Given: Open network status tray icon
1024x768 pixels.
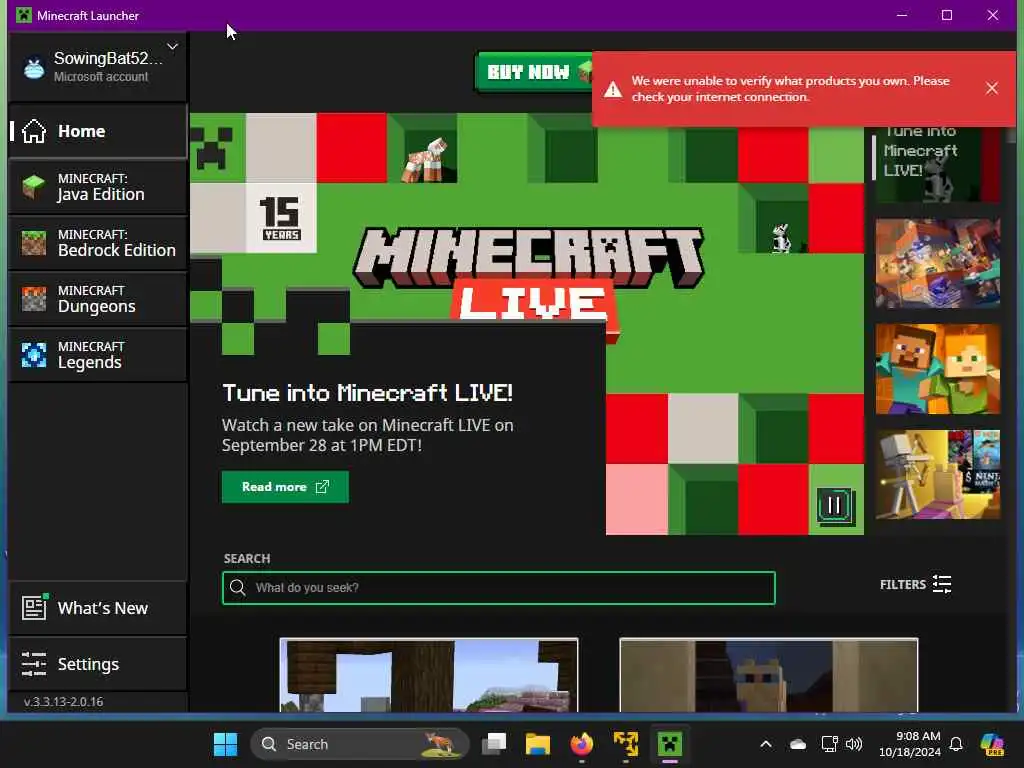Looking at the screenshot, I should pyautogui.click(x=829, y=744).
